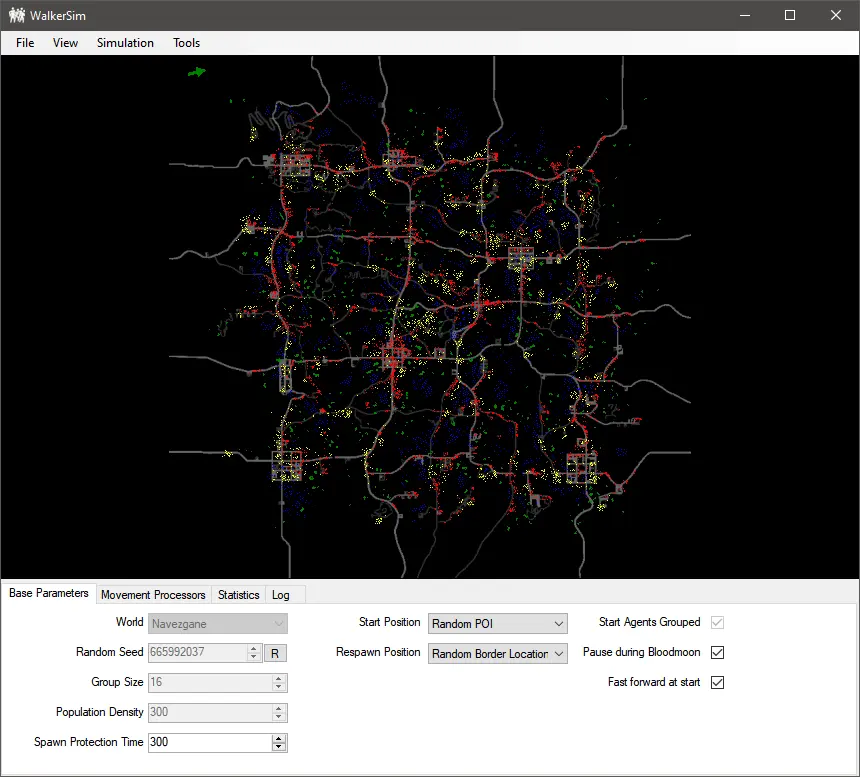Image resolution: width=860 pixels, height=777 pixels.
Task: Increase Spawn Protection Time with up arrow
Action: 279,738
